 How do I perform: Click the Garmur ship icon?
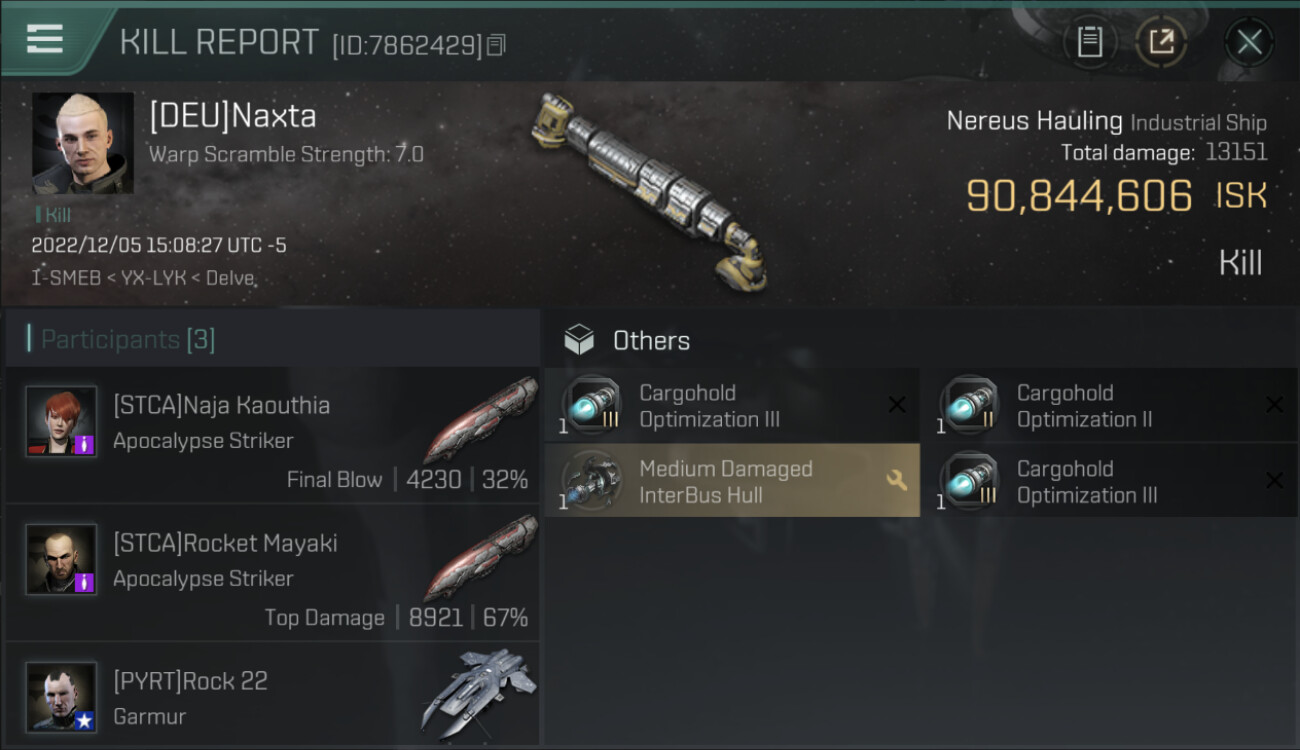pyautogui.click(x=478, y=692)
